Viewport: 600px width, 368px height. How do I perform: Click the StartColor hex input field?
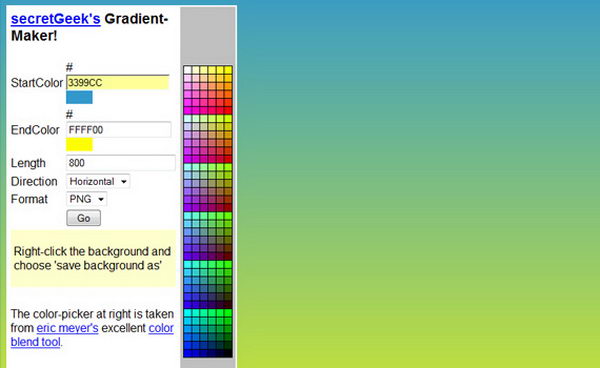coord(117,82)
